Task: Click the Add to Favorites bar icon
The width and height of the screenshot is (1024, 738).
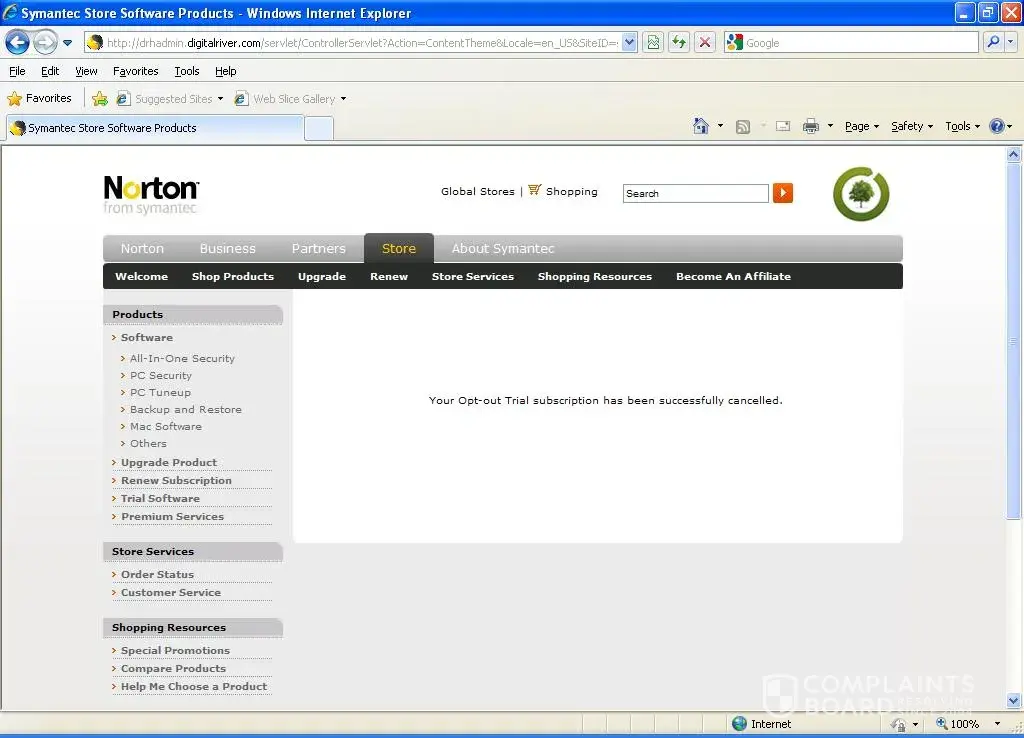Action: click(100, 99)
